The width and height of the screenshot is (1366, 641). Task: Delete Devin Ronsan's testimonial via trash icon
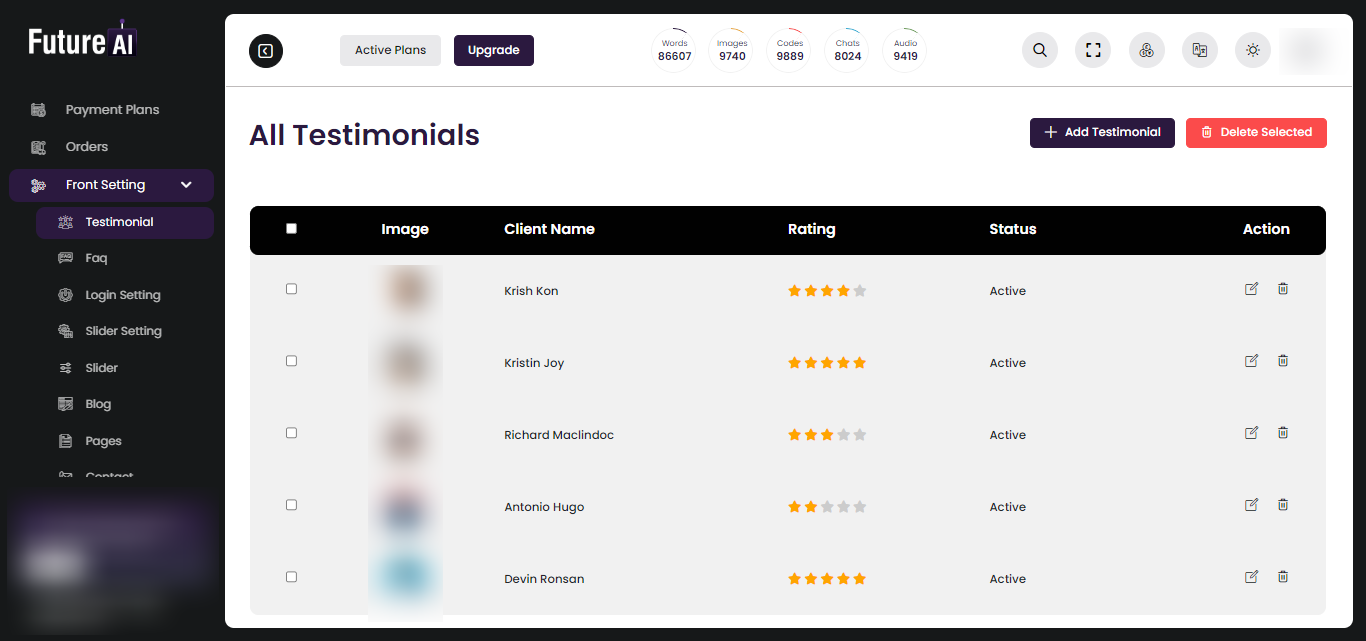pyautogui.click(x=1283, y=577)
